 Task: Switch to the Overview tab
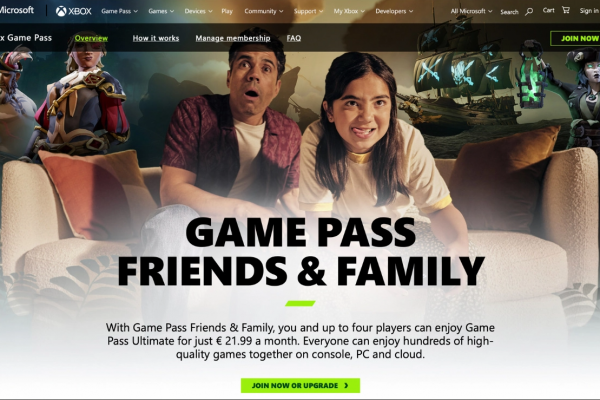(91, 38)
